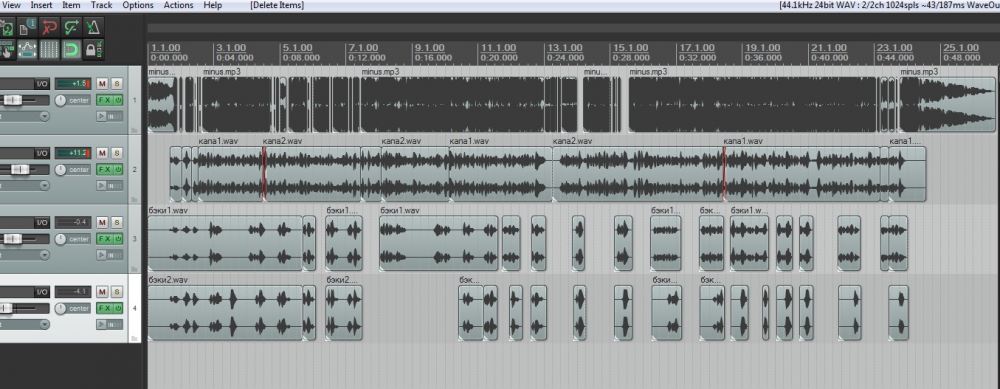
Task: Toggle the red item grouping toolbar icon
Action: [50, 28]
